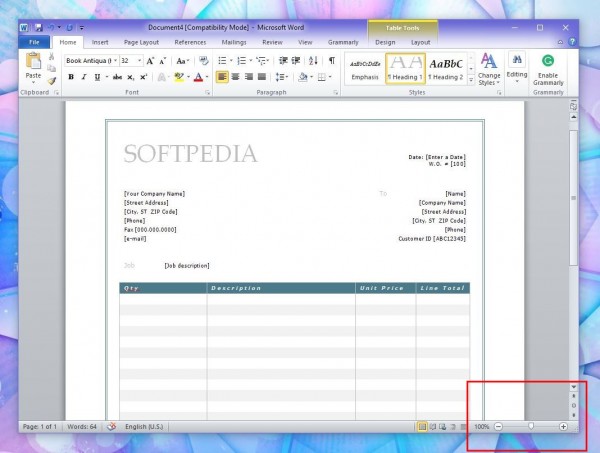Apply Subscript formatting
The image size is (600, 453).
130,77
